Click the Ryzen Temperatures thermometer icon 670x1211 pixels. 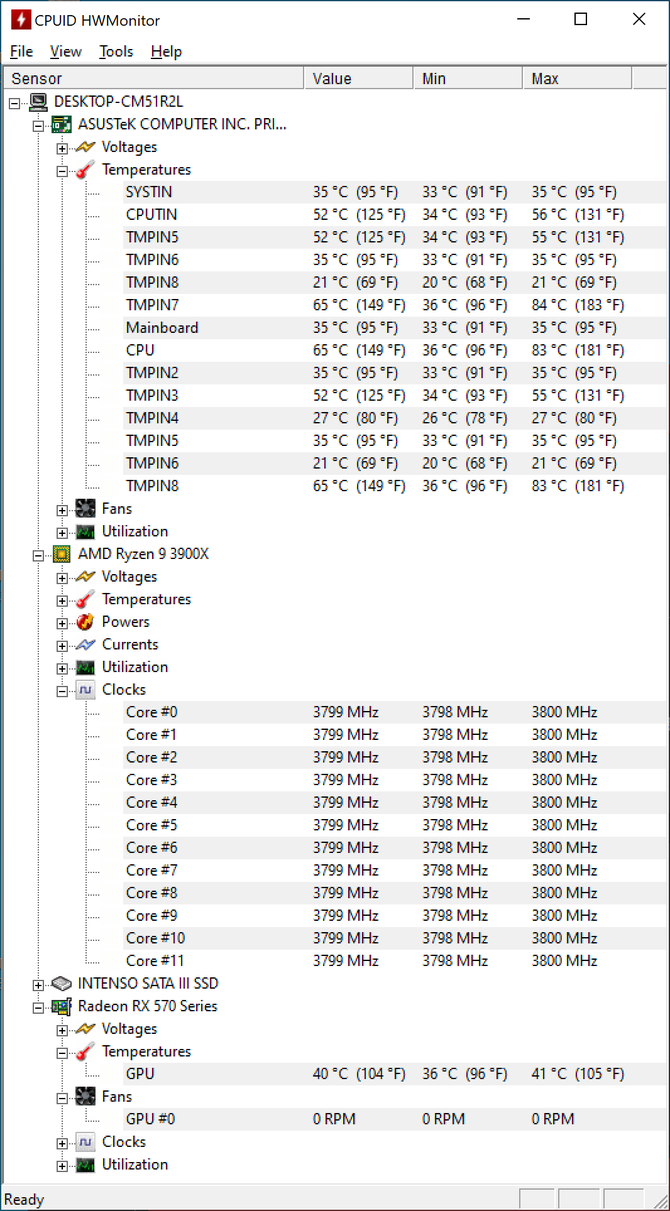point(86,600)
